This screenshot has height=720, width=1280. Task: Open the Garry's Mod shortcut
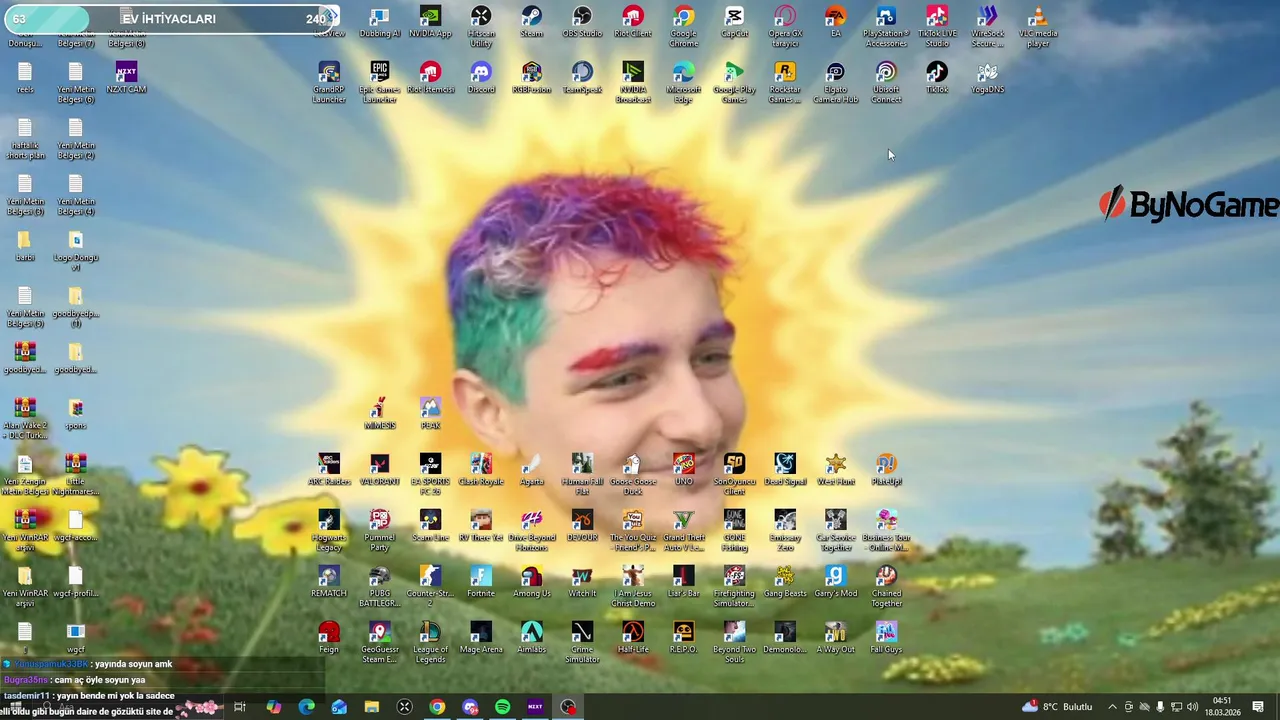pyautogui.click(x=835, y=582)
